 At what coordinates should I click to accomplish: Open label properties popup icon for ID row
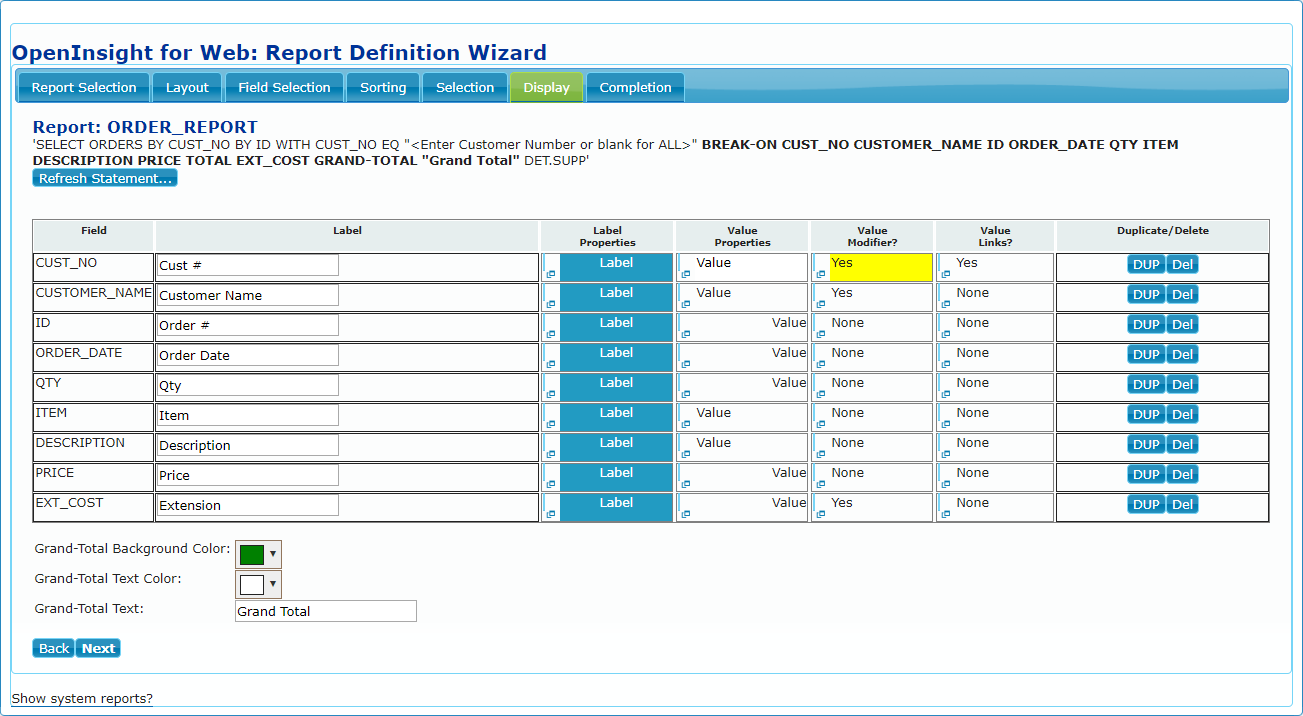click(x=550, y=334)
